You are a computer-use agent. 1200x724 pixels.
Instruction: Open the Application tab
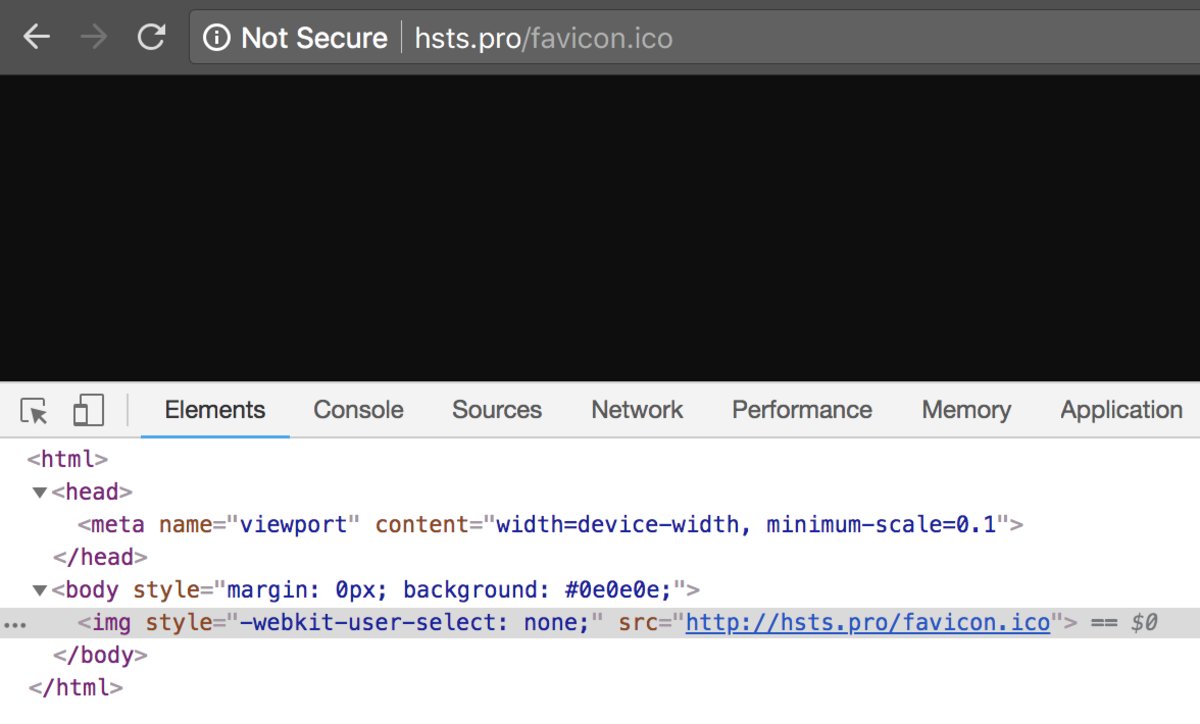tap(1121, 410)
